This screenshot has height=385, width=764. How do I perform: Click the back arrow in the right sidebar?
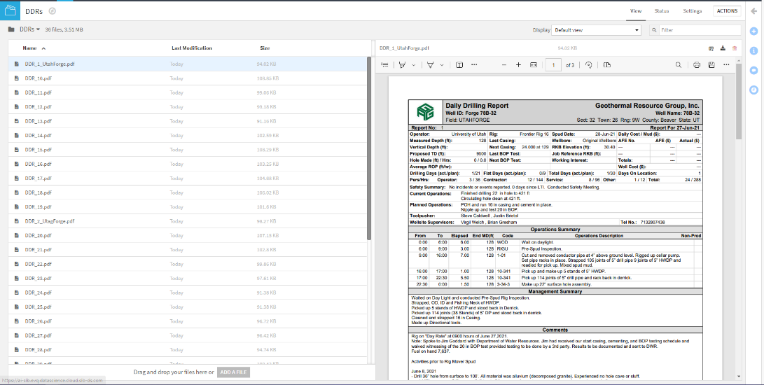click(754, 11)
